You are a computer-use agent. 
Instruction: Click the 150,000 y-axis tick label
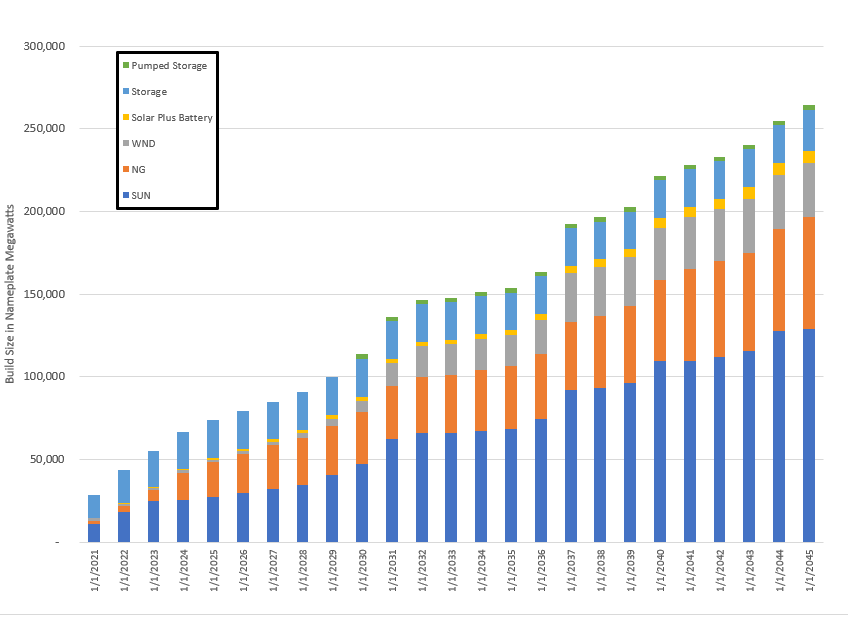(x=43, y=294)
